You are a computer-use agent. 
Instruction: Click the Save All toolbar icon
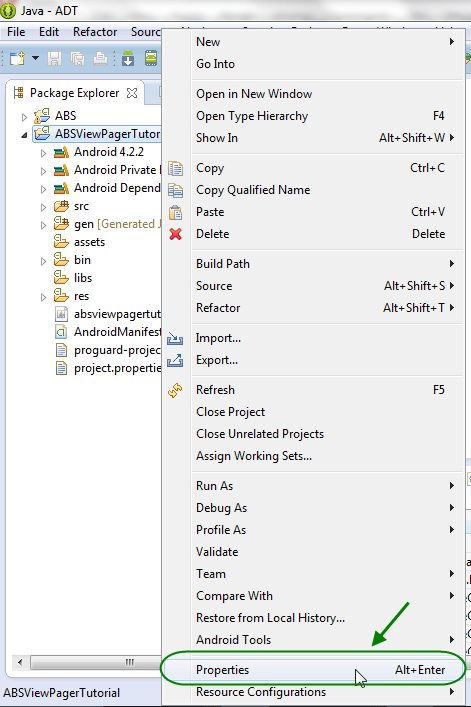[78, 59]
